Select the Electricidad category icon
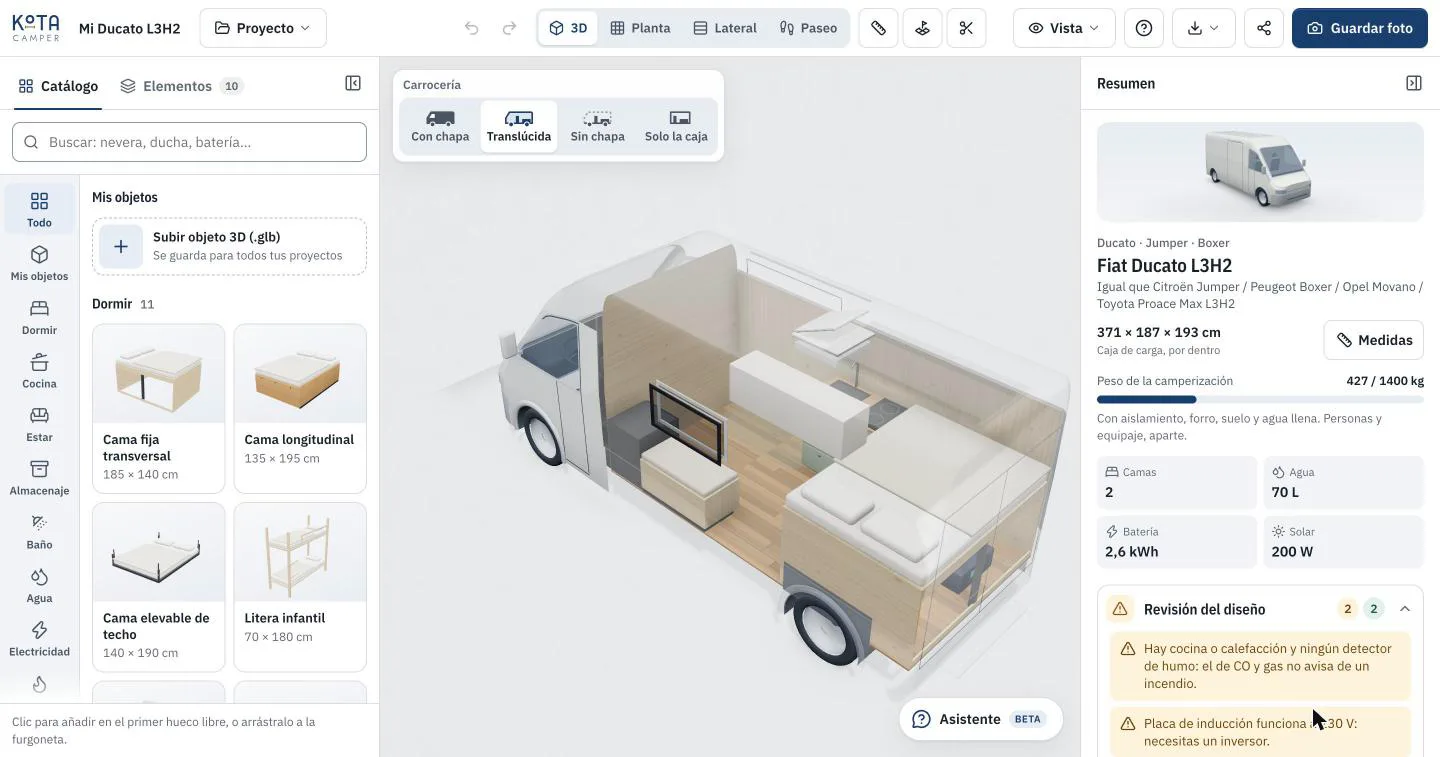 (x=39, y=640)
